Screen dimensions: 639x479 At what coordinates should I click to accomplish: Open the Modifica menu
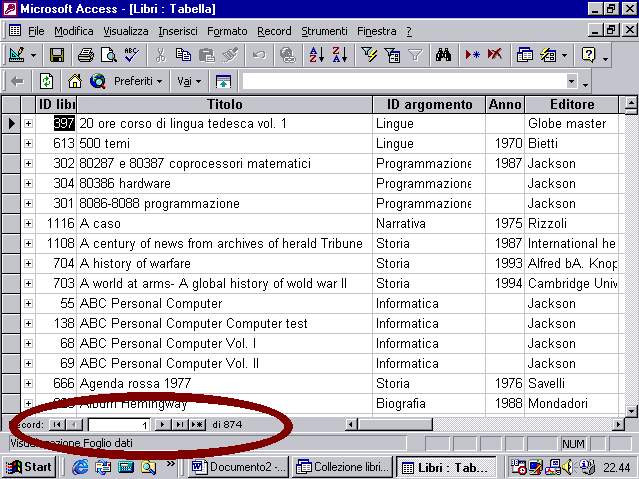[74, 31]
